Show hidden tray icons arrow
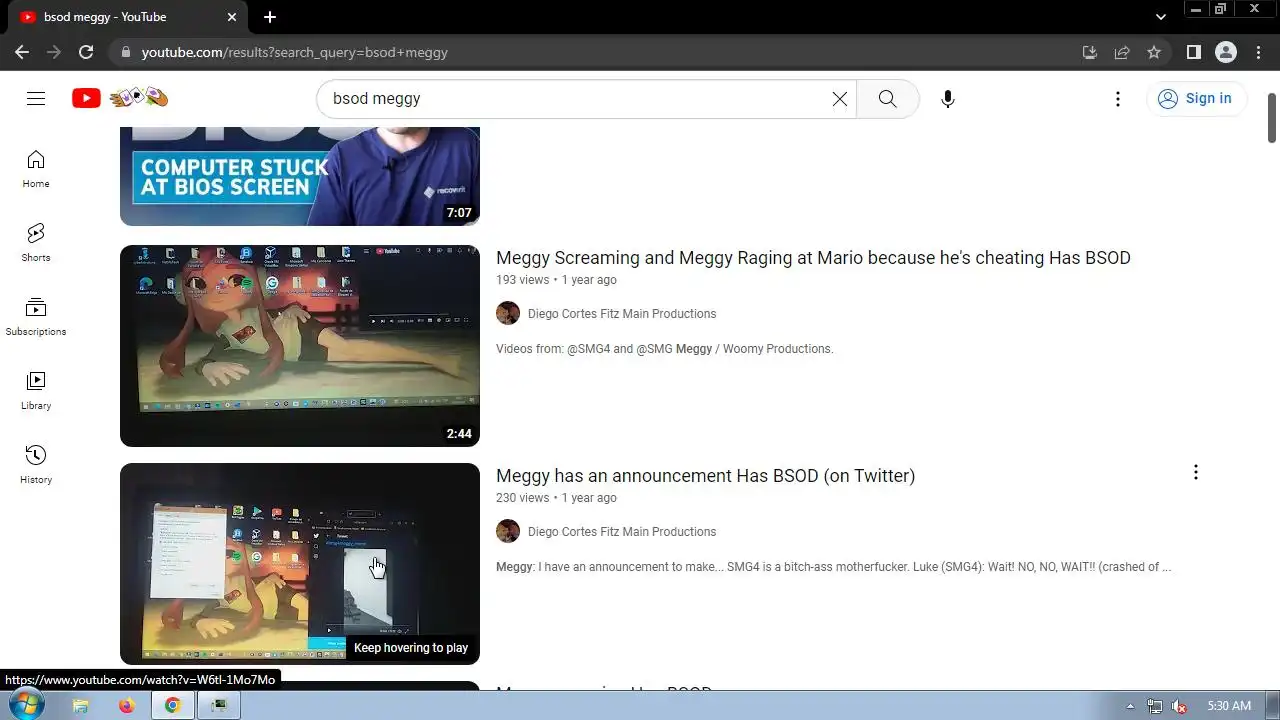Viewport: 1280px width, 720px height. [1130, 706]
